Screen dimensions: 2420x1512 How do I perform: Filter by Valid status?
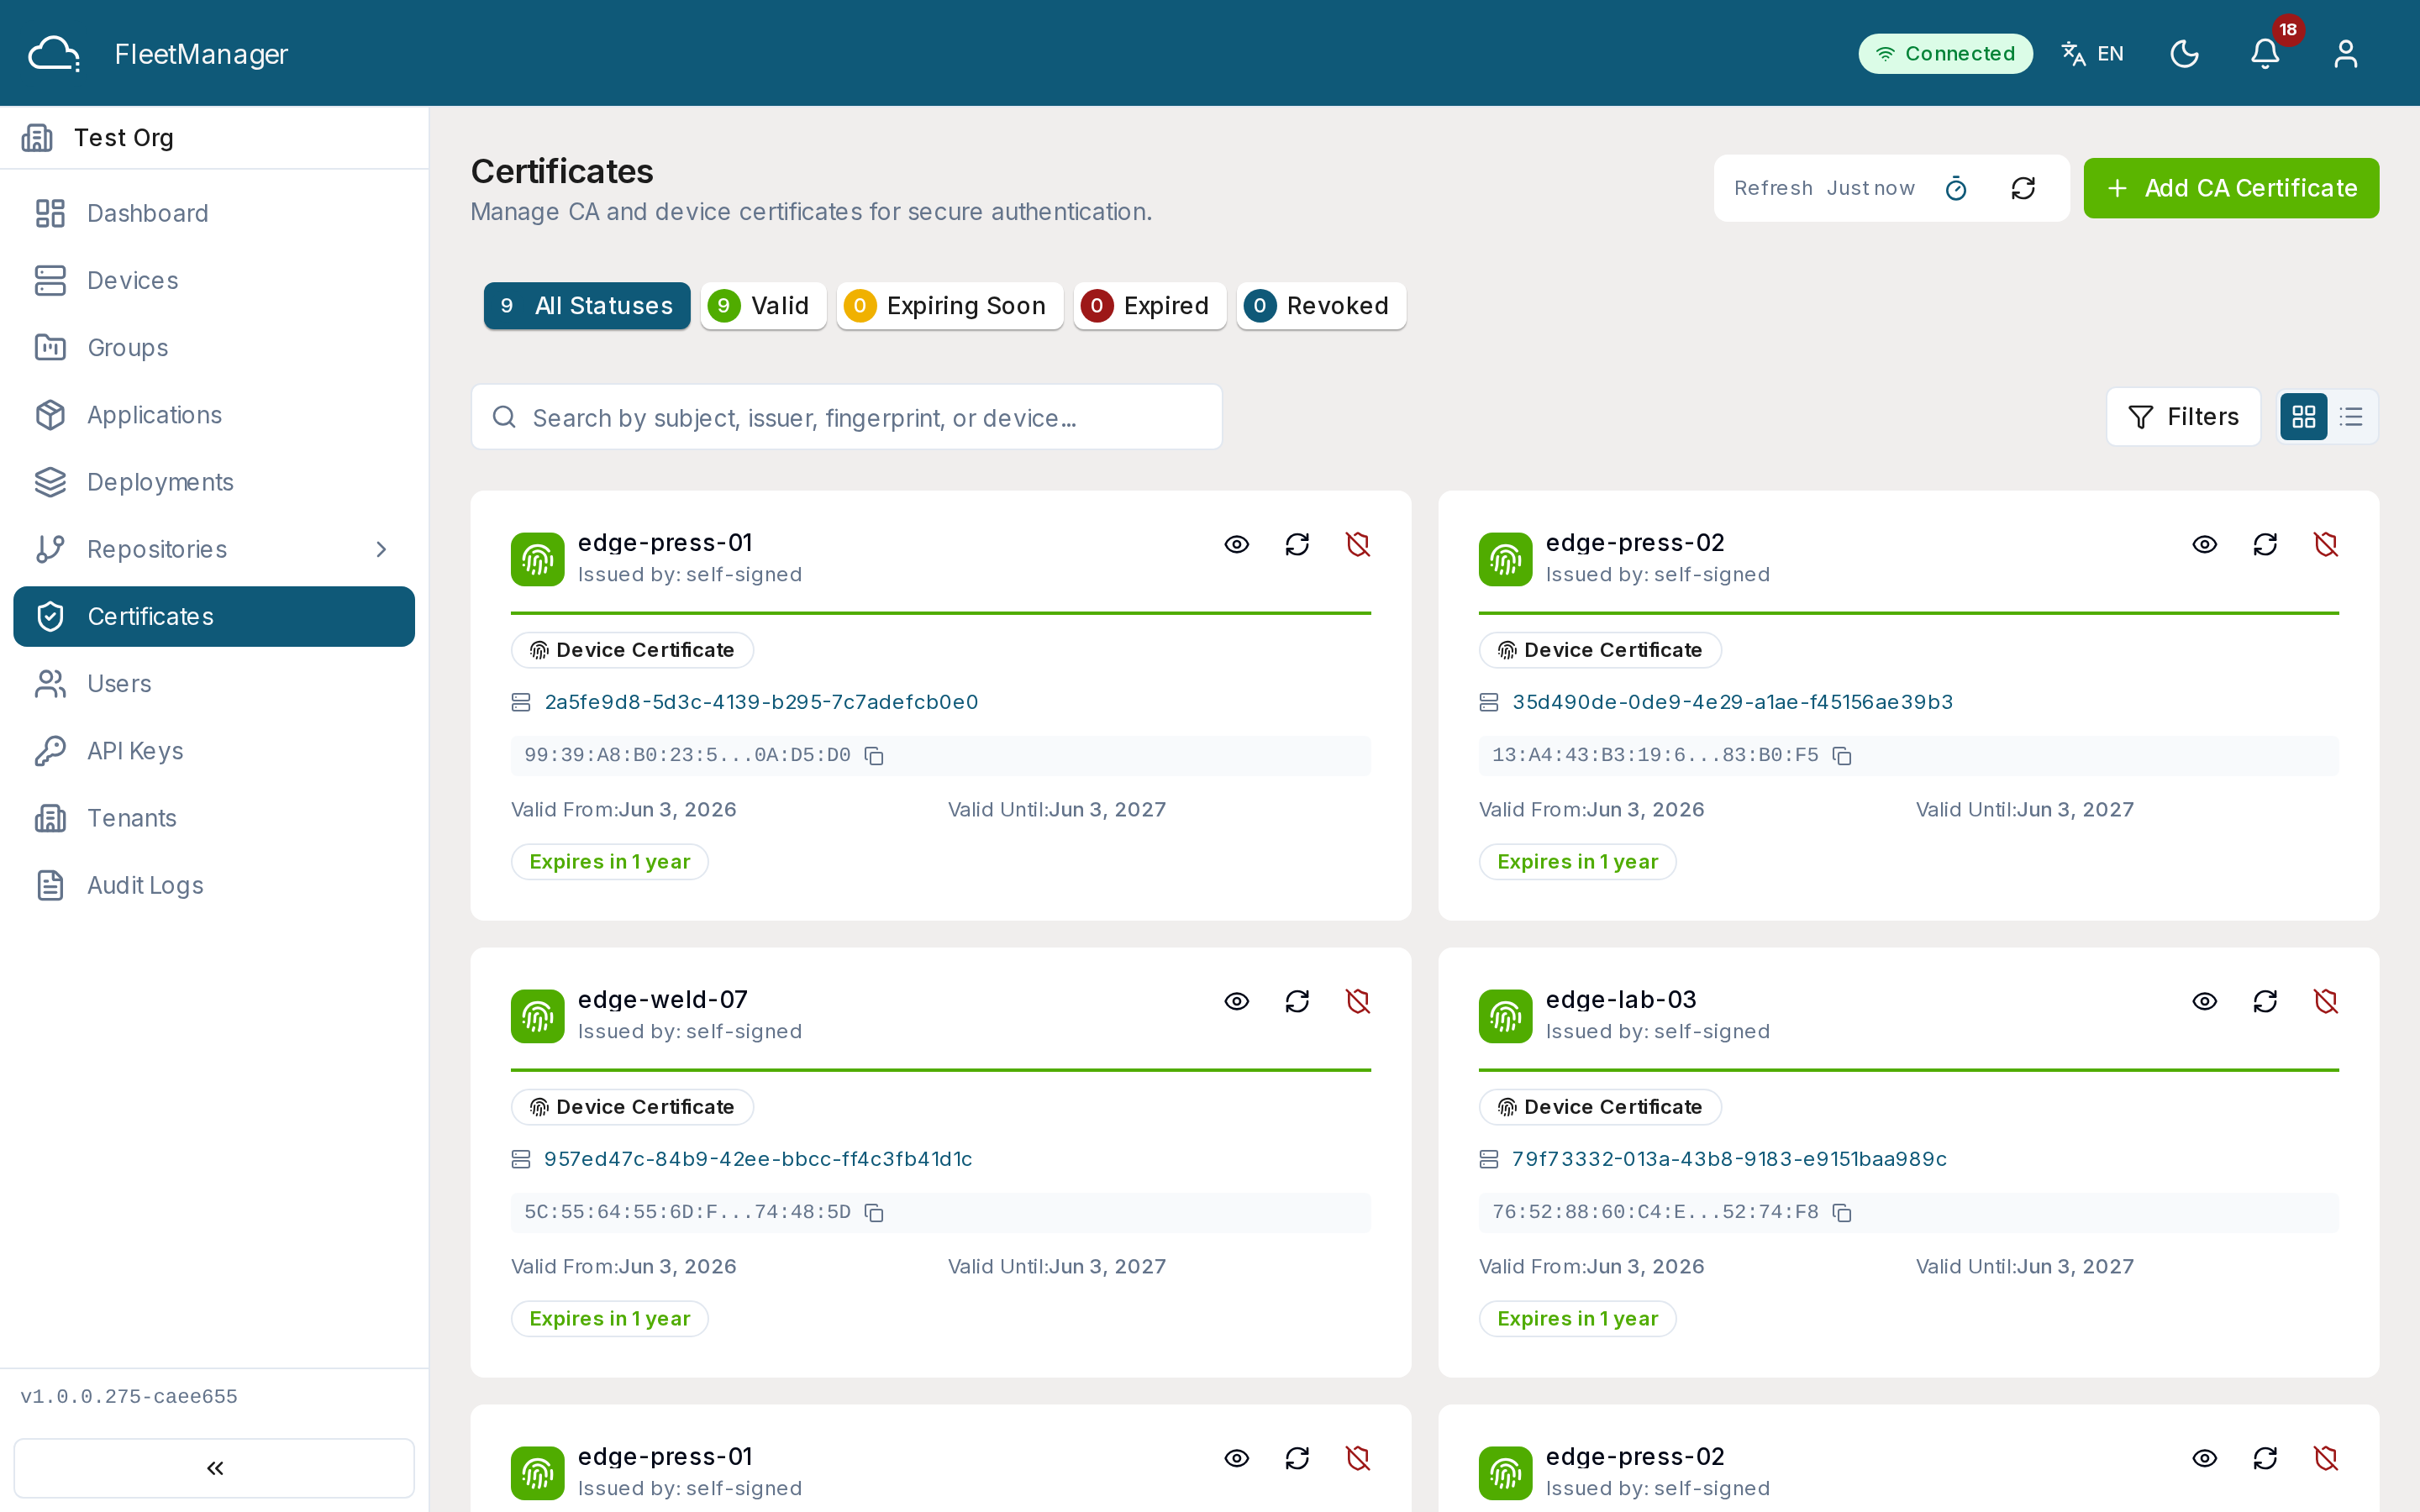pos(763,306)
